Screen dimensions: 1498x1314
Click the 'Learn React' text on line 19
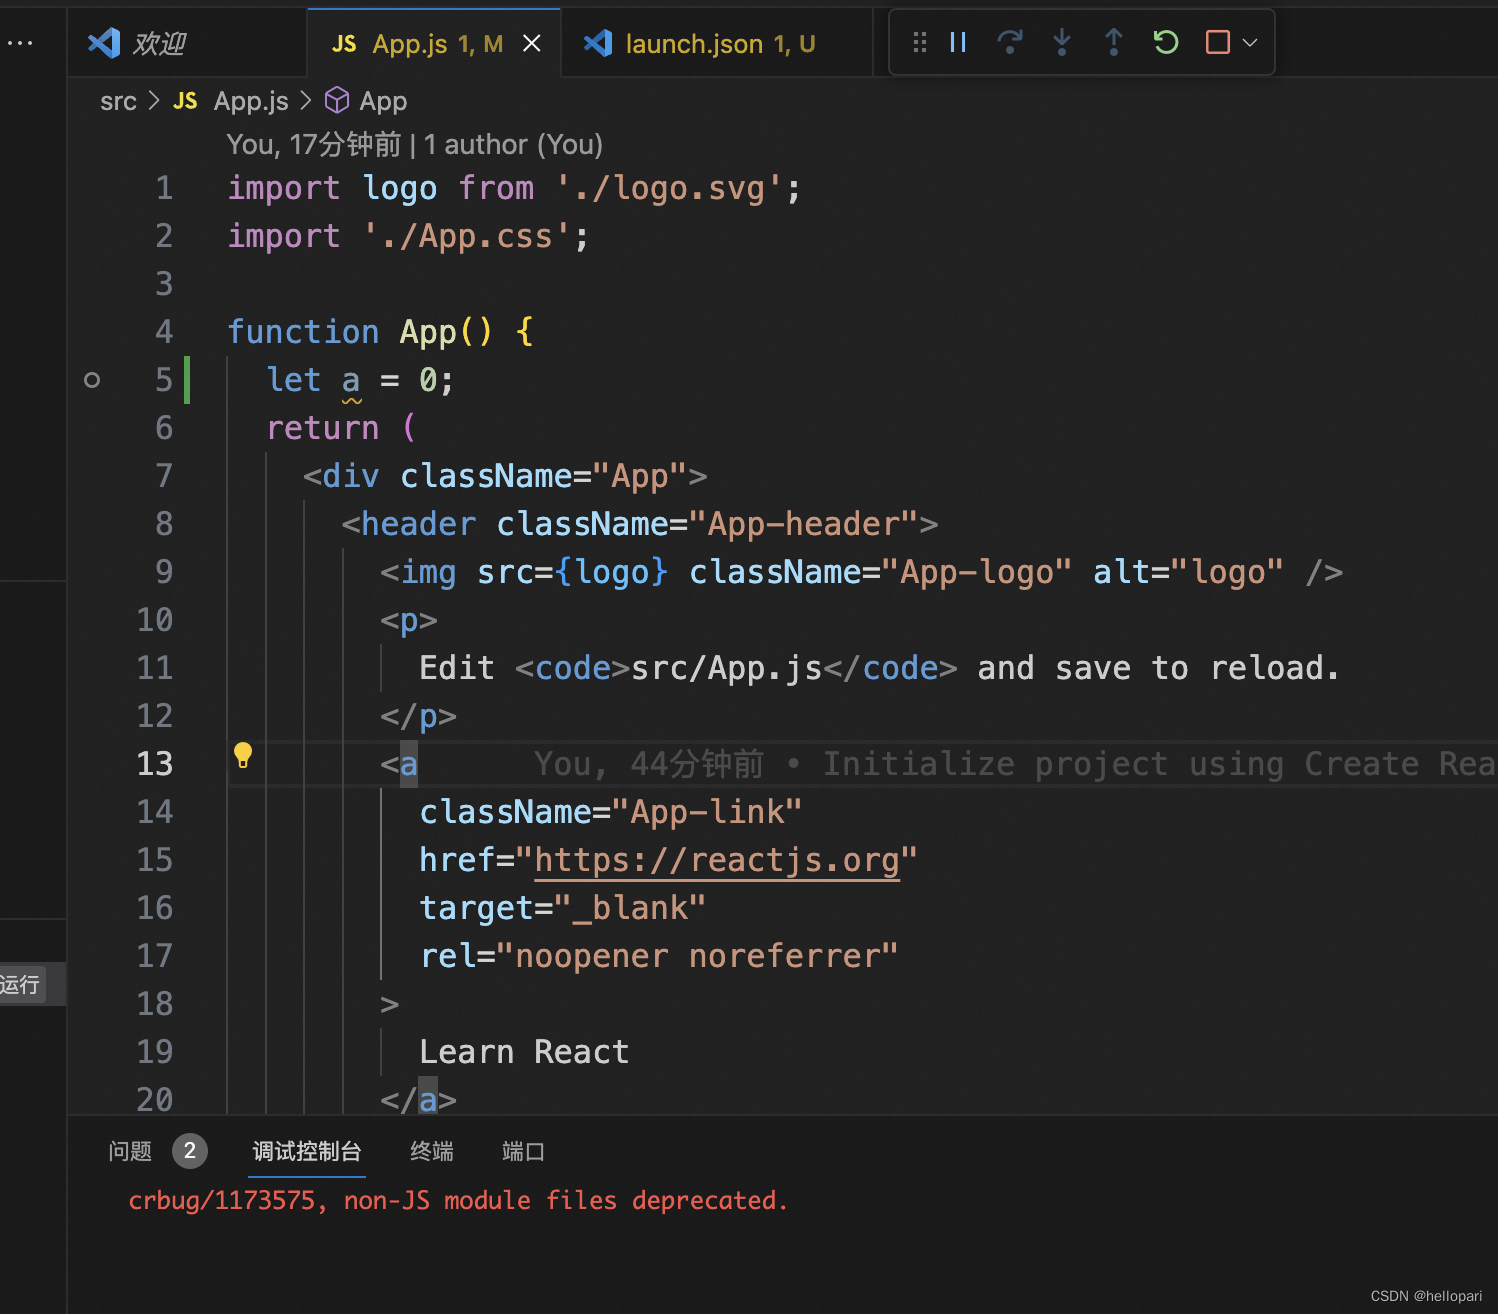pyautogui.click(x=524, y=1052)
